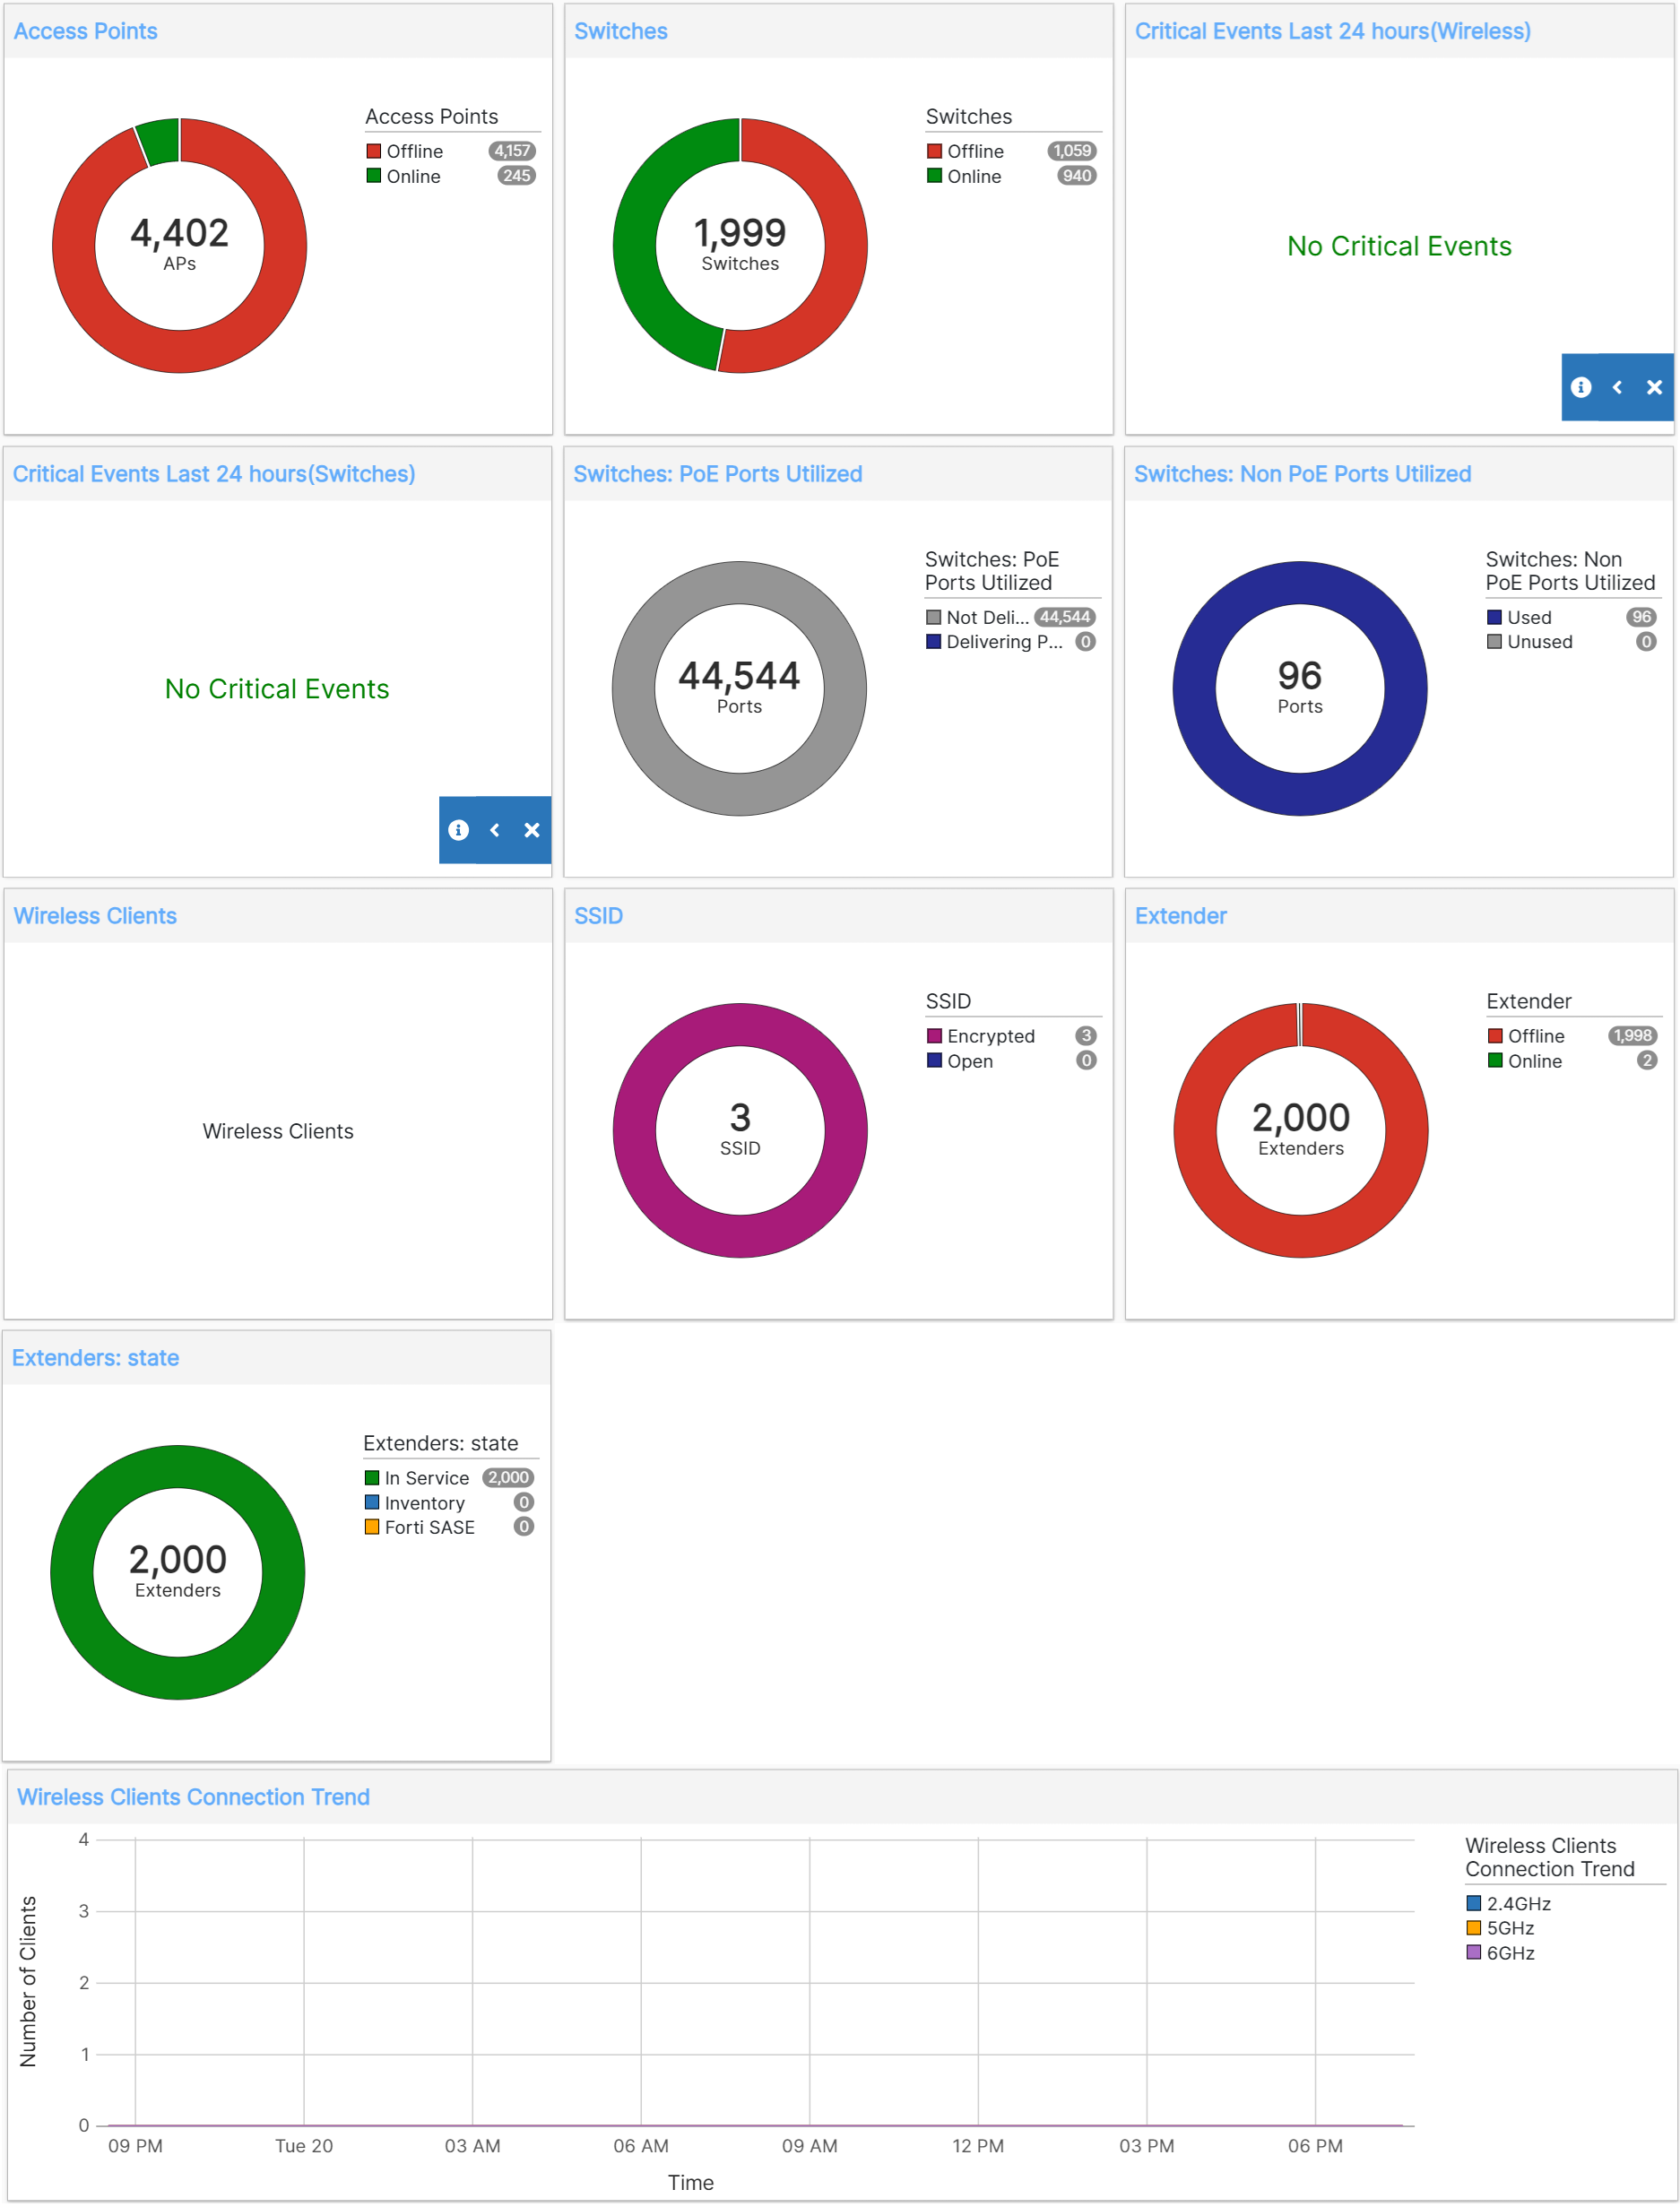Open the Wireless Clients Connection Trend title
Viewport: 1680px width, 2207px height.
pos(192,1796)
